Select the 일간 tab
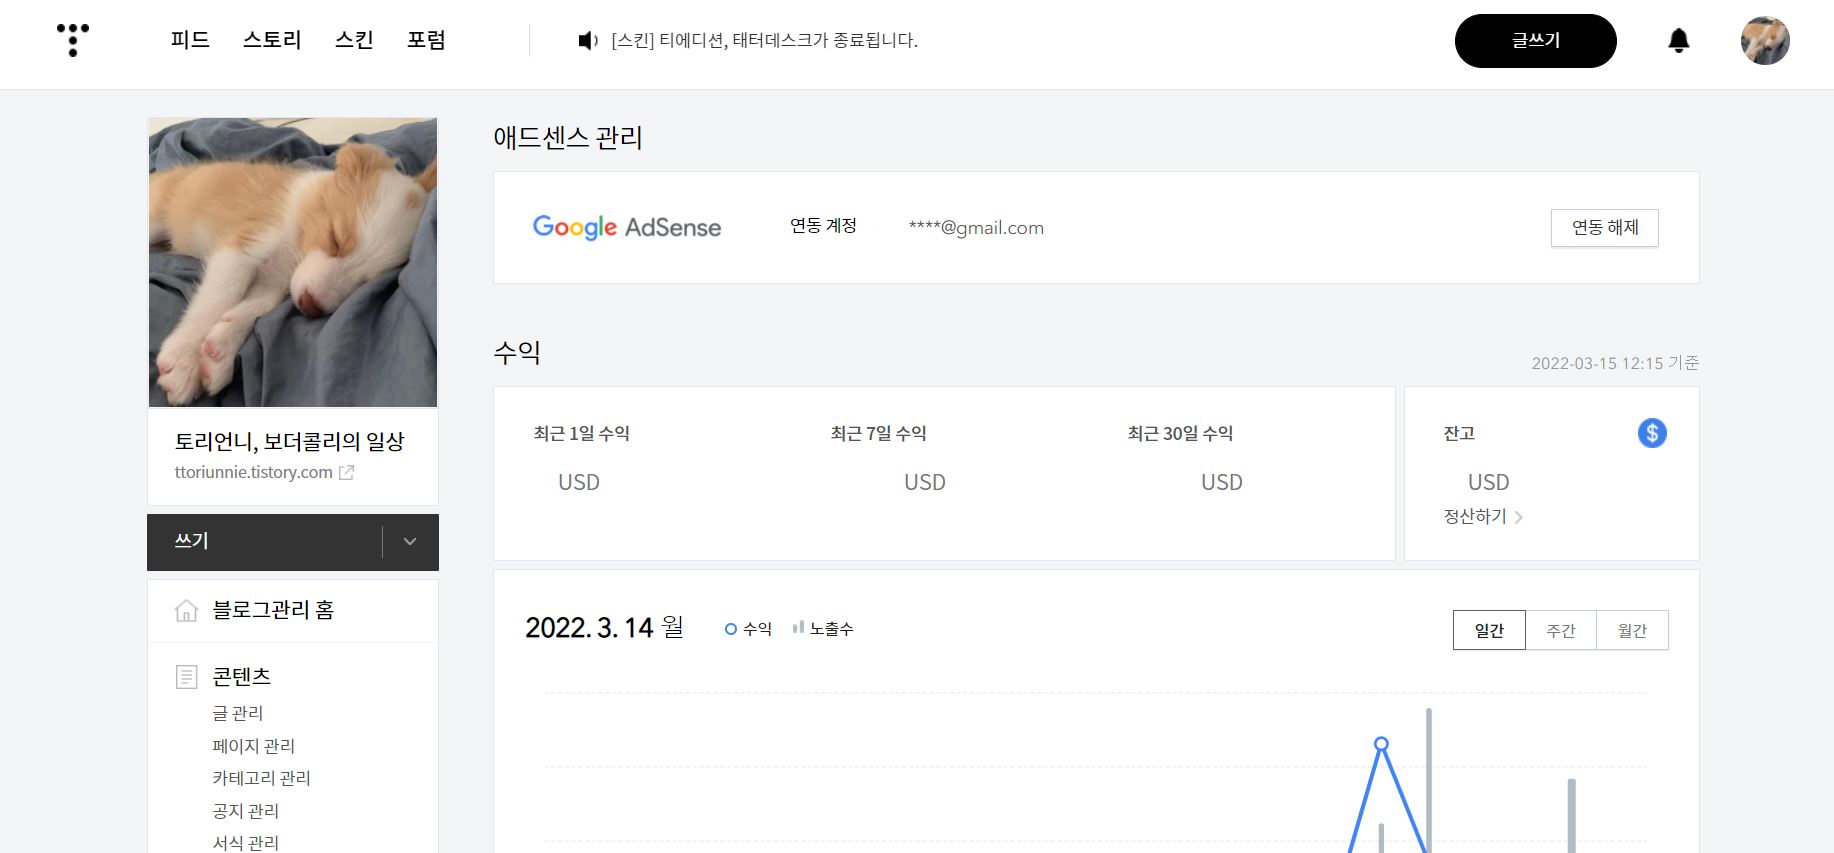The image size is (1834, 853). click(1489, 630)
